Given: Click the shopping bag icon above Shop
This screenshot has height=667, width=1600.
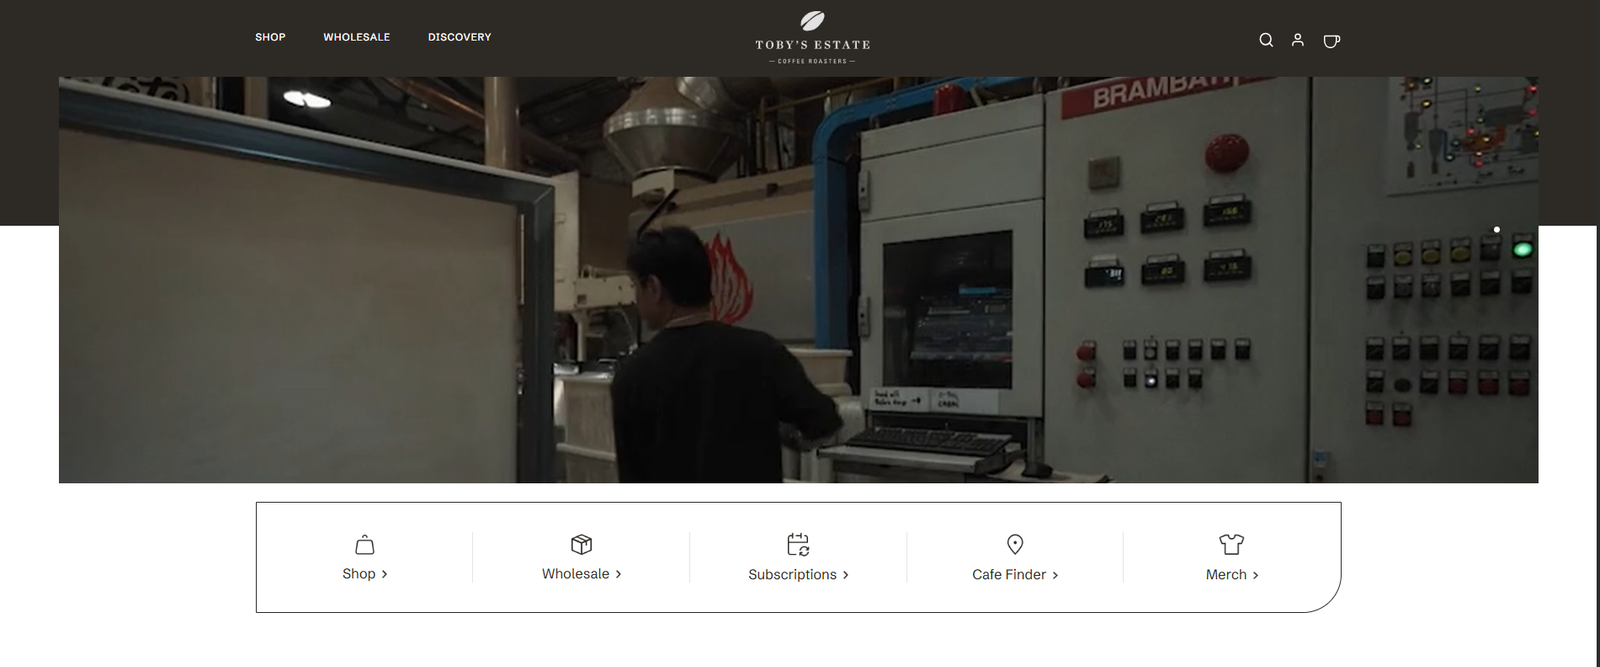Looking at the screenshot, I should [x=365, y=544].
